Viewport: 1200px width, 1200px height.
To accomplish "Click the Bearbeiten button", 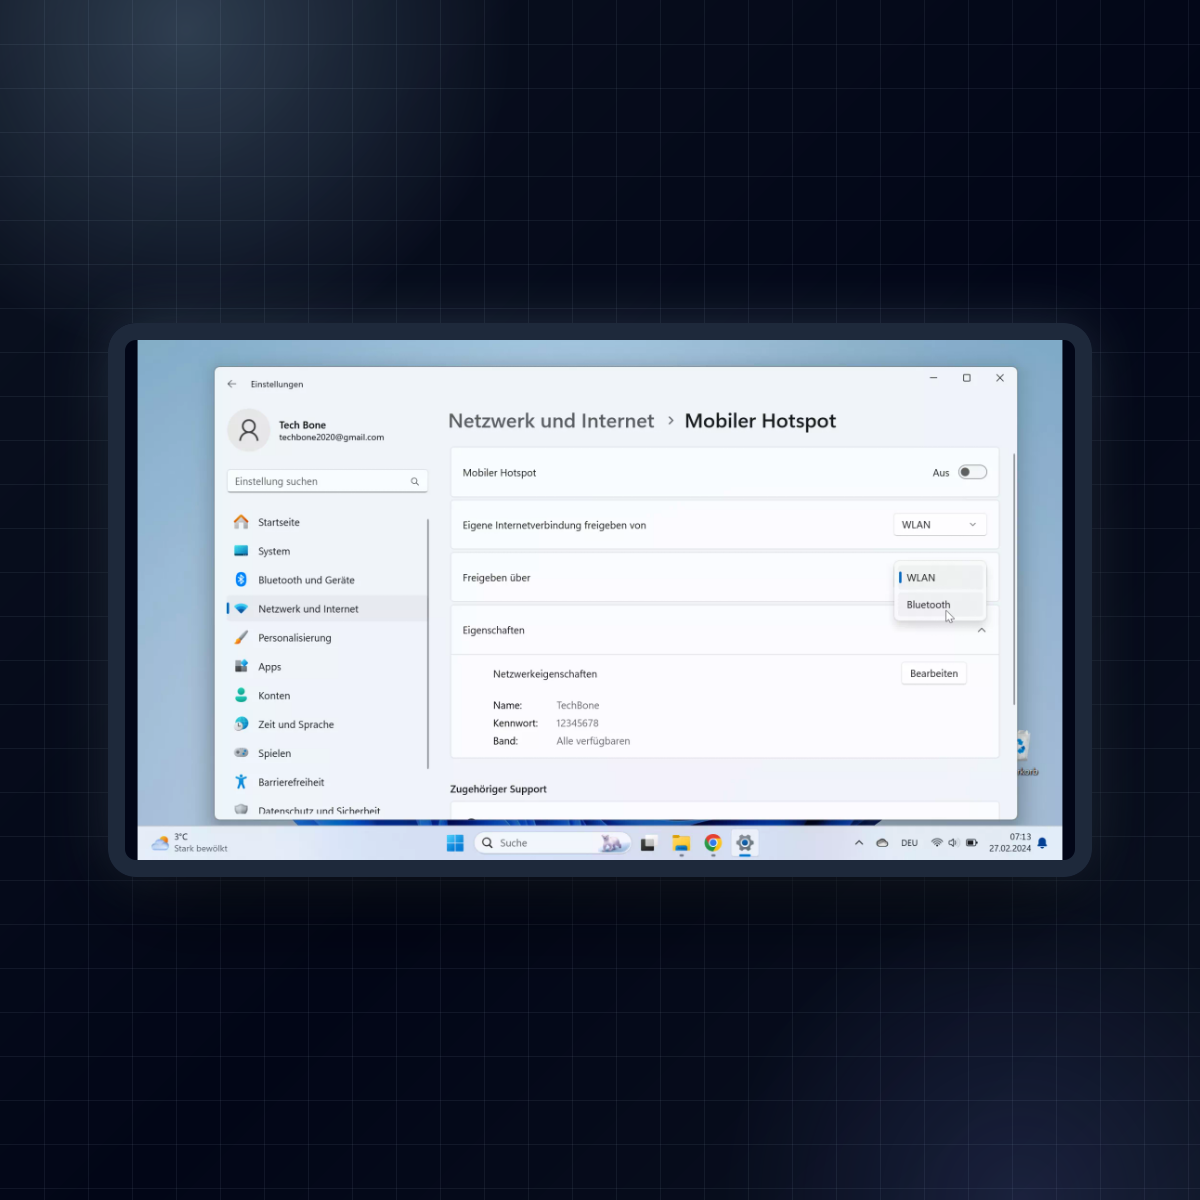I will coord(934,674).
